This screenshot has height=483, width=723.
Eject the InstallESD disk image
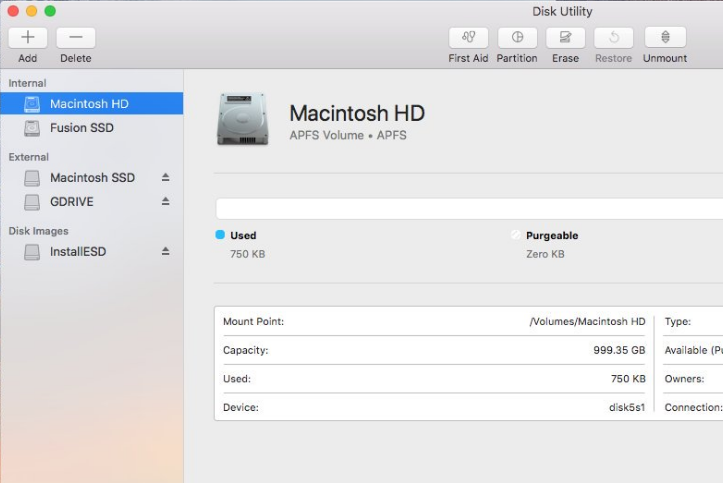(166, 251)
